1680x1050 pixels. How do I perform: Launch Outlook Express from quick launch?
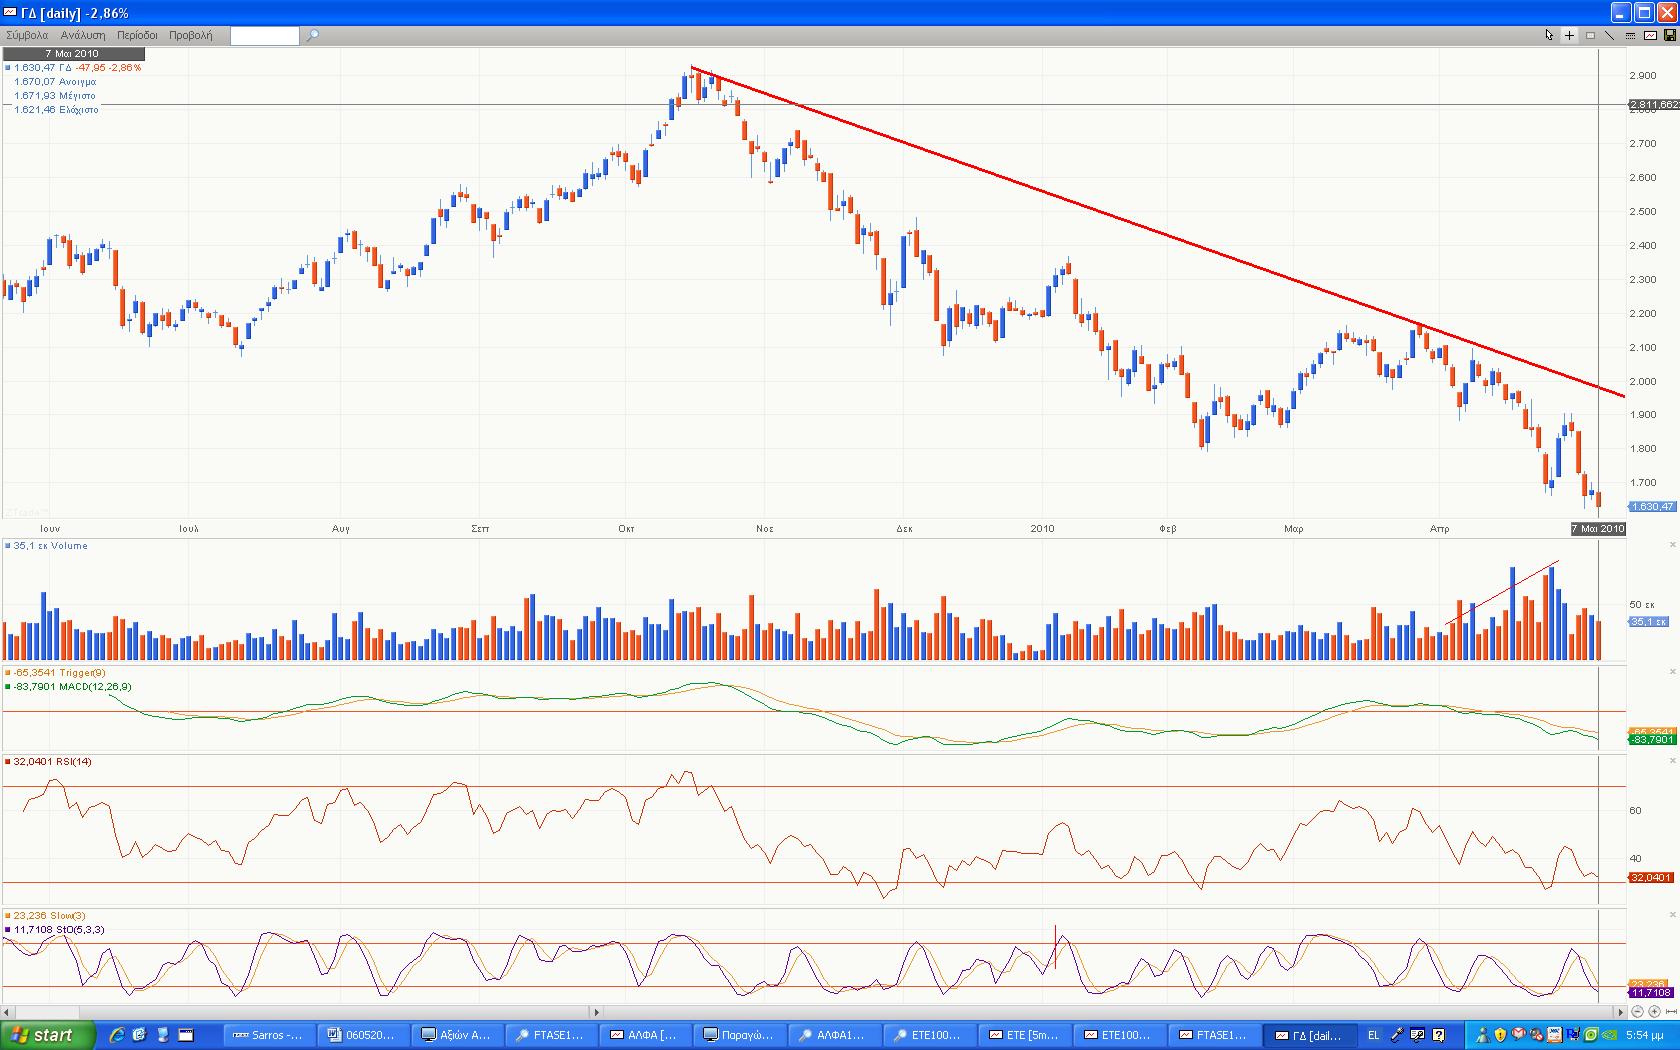click(x=139, y=1035)
